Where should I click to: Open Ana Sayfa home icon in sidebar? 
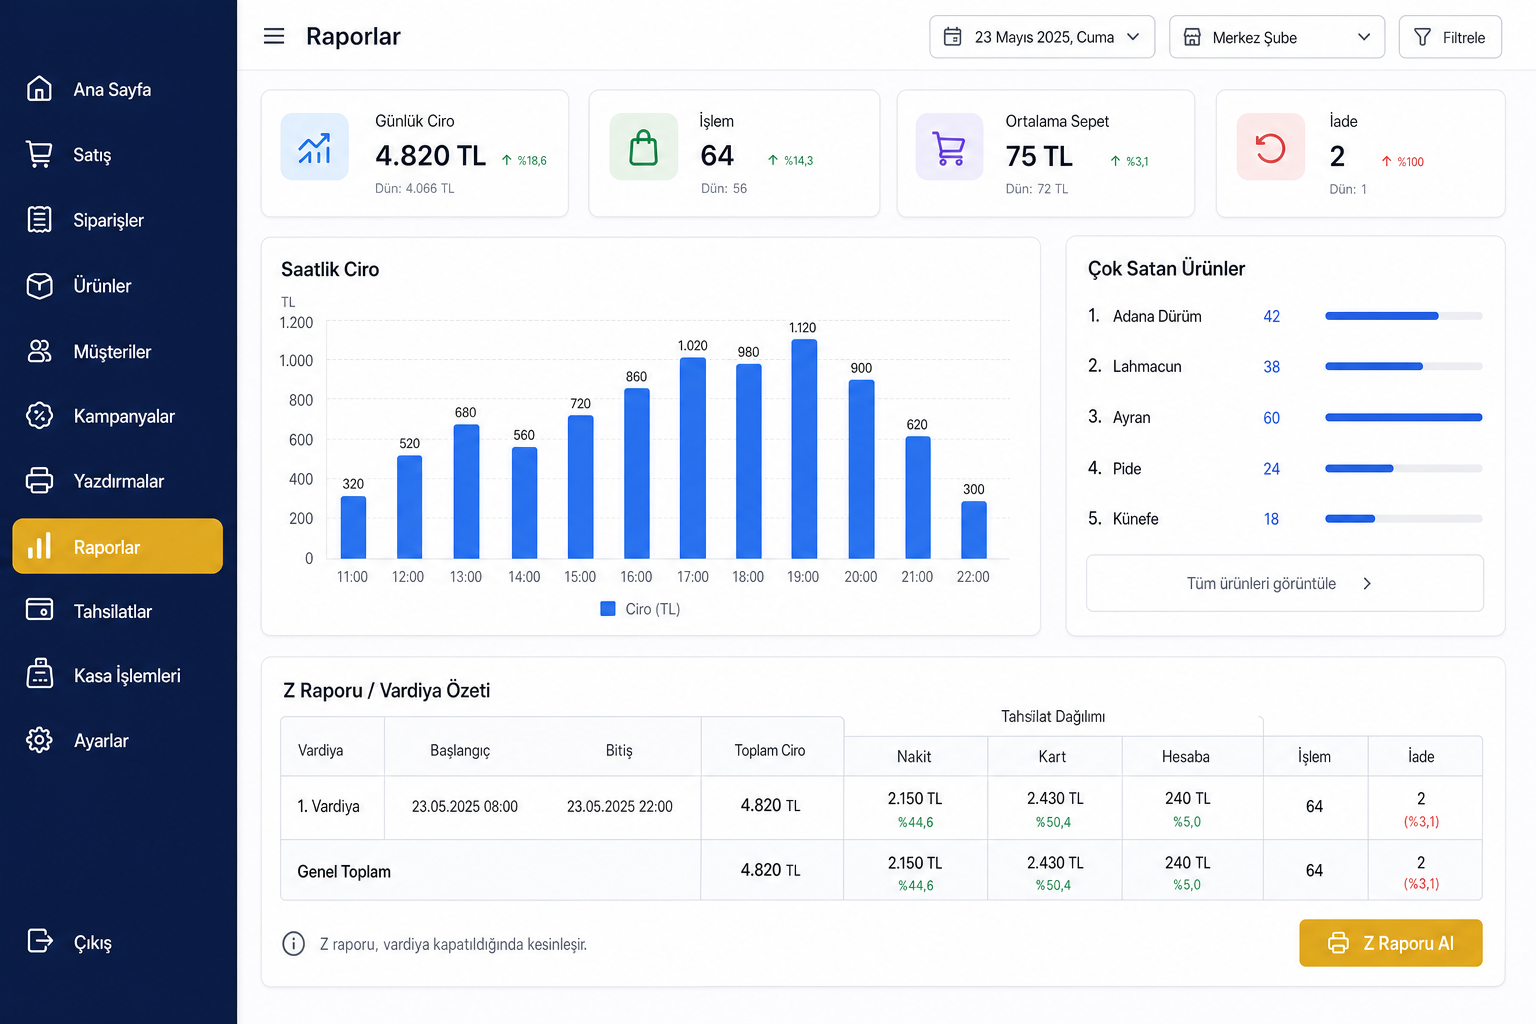(39, 89)
